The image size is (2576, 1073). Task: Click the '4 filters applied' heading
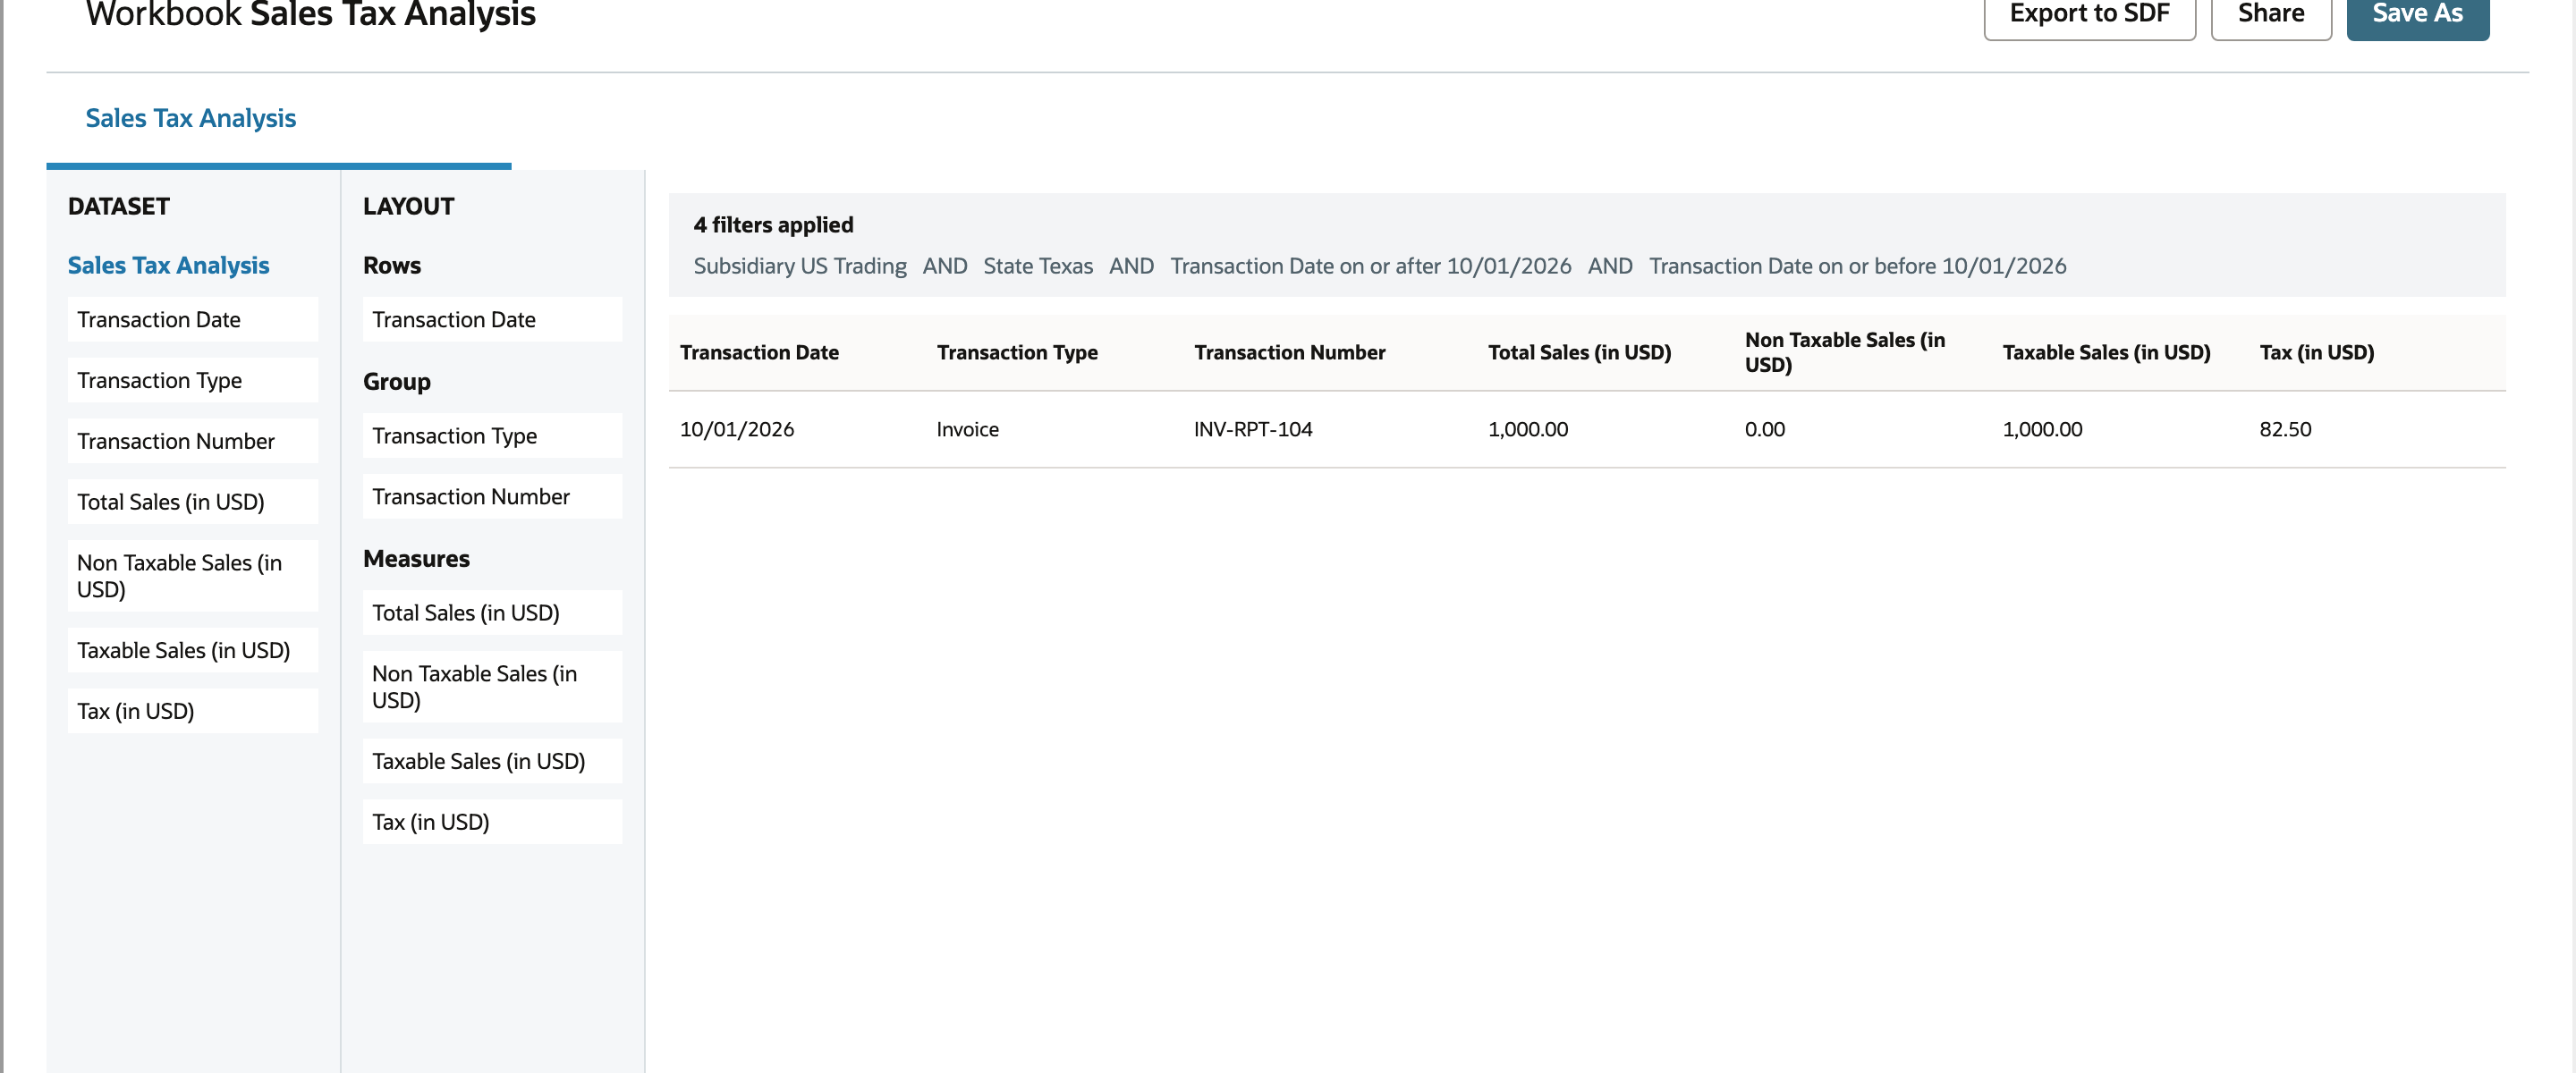774,225
